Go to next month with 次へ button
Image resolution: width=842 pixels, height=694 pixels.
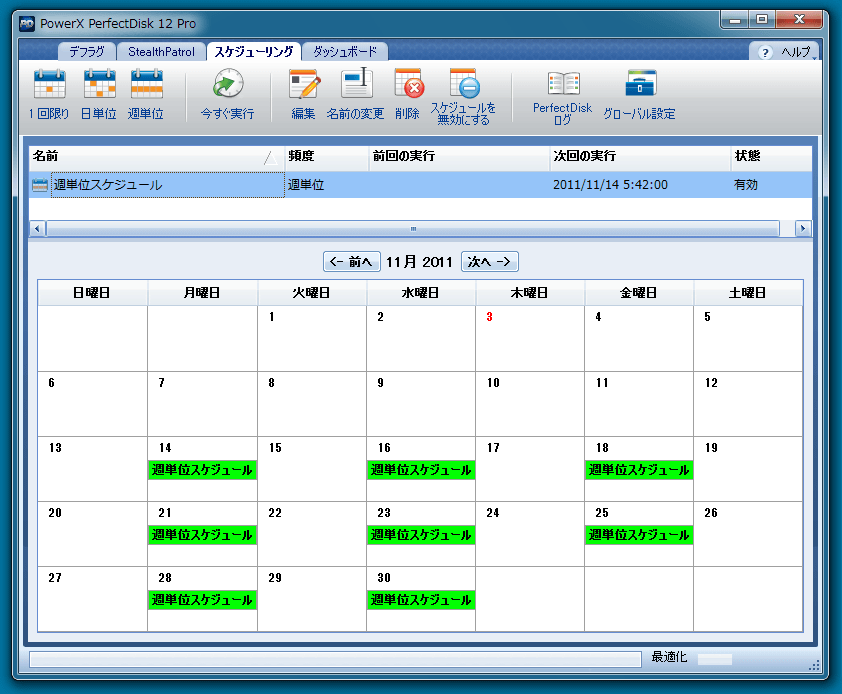tap(489, 262)
